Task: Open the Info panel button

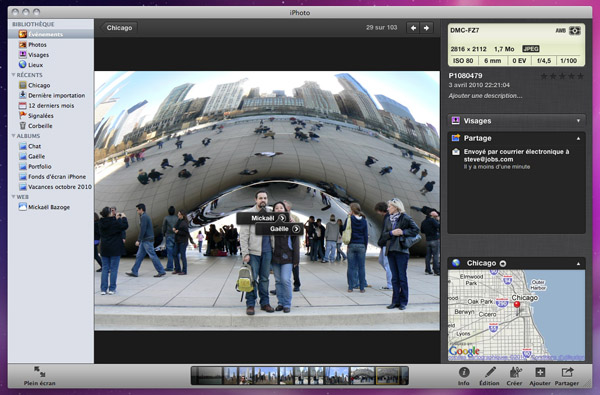Action: click(x=464, y=376)
